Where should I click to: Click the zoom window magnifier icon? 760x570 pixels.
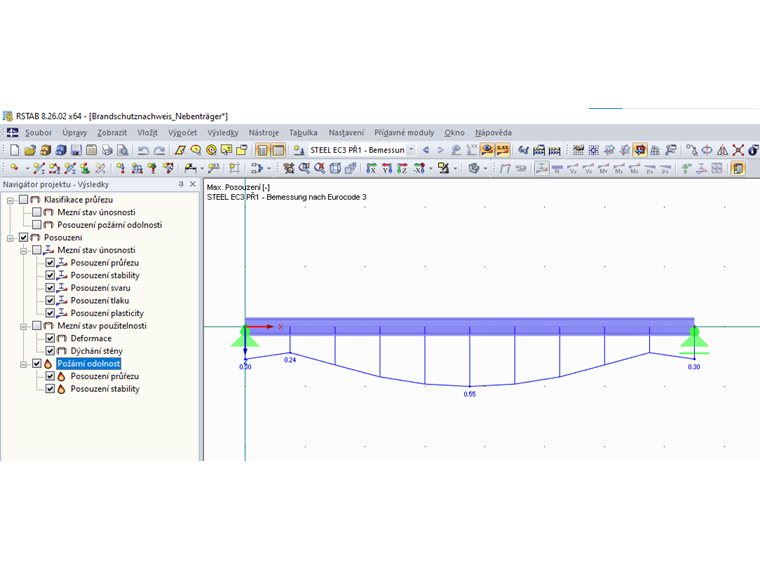(x=304, y=168)
